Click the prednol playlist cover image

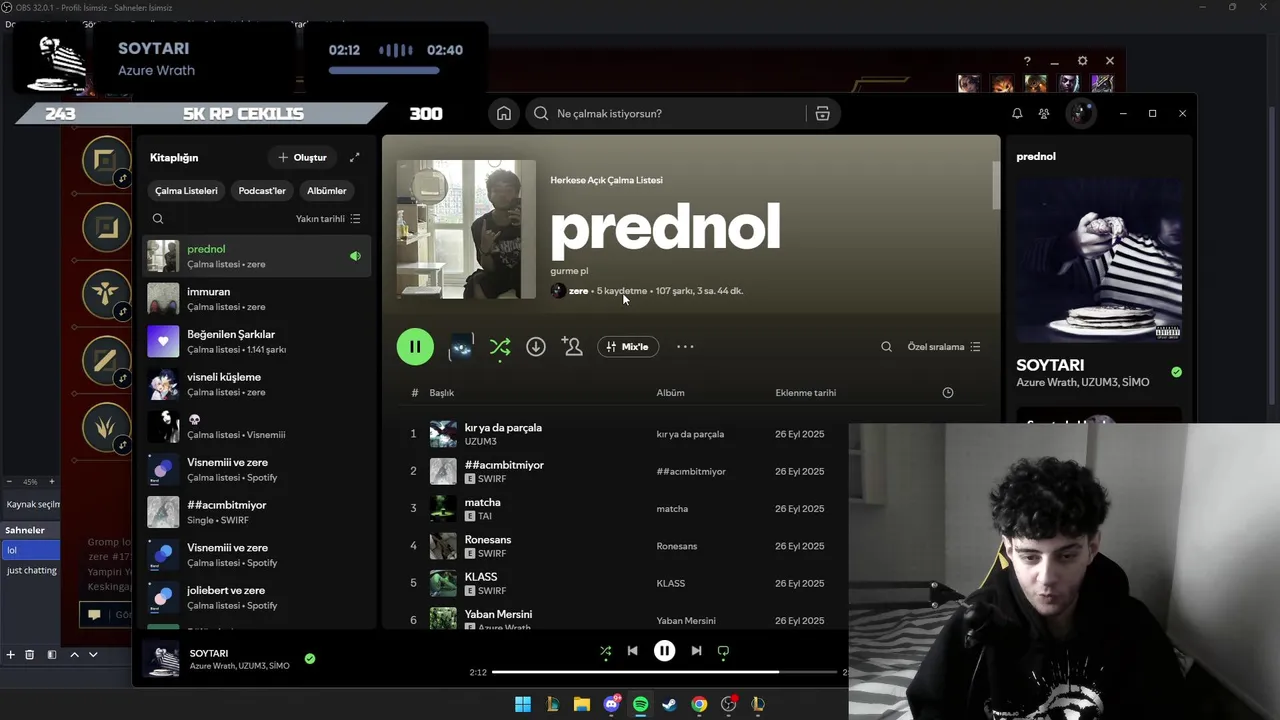[466, 229]
